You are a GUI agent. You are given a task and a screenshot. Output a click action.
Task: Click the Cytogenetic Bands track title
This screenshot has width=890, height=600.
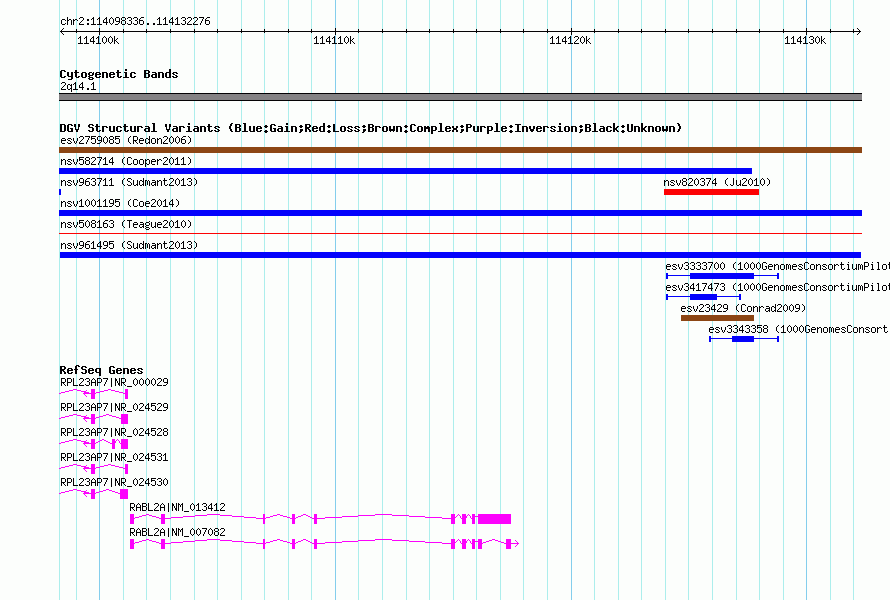[119, 74]
